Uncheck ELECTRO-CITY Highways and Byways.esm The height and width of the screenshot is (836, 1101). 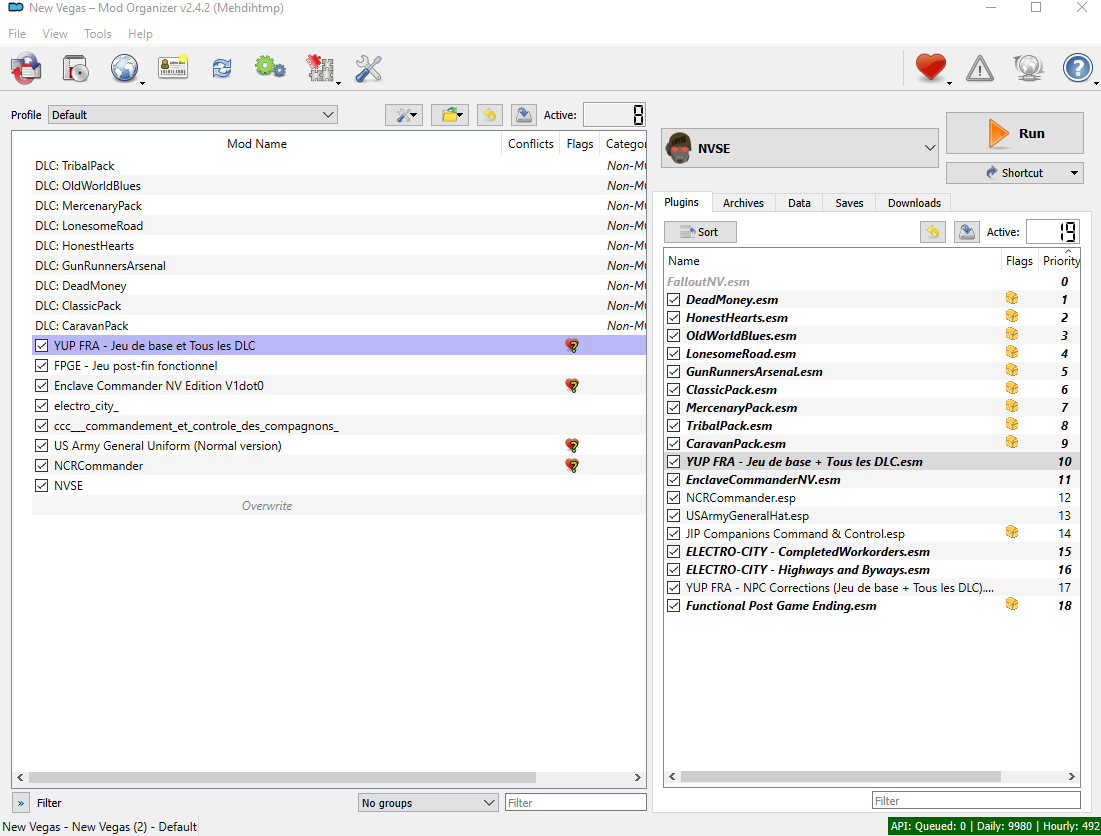pyautogui.click(x=673, y=570)
